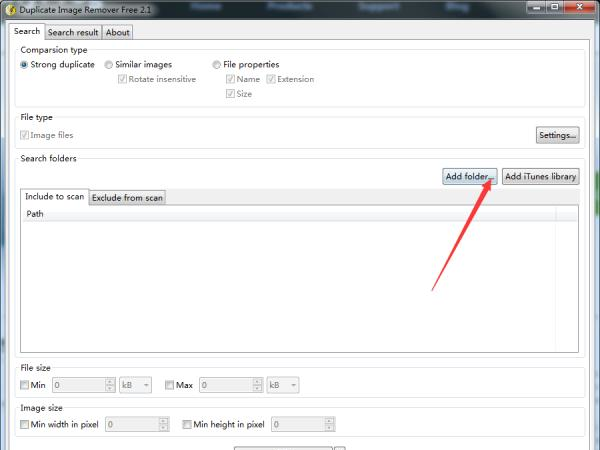Open the Max file size kB dropdown
600x450 pixels.
click(283, 385)
